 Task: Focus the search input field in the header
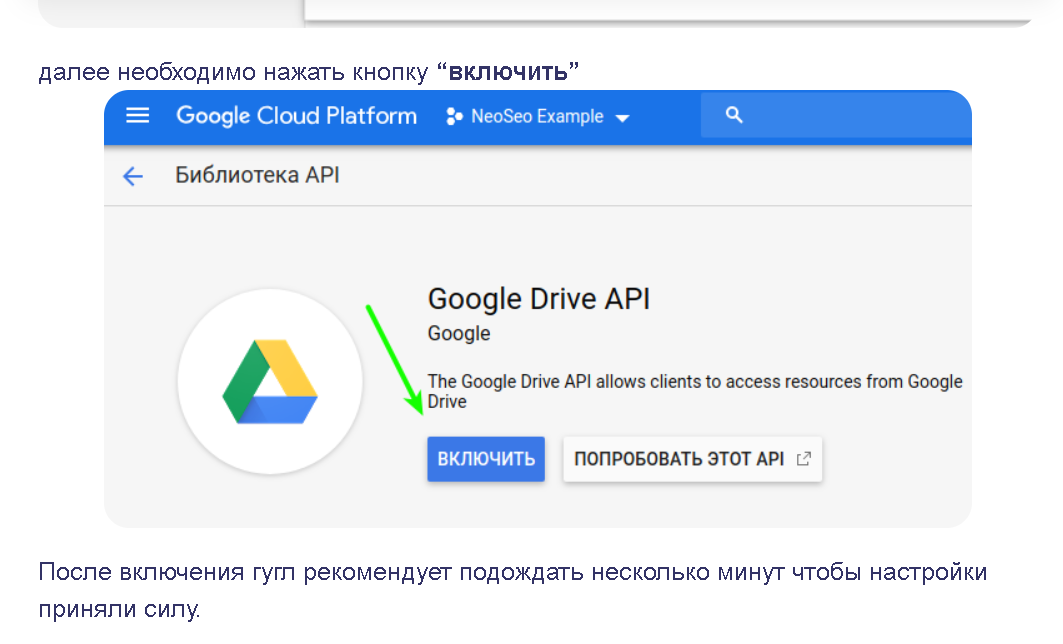(x=836, y=115)
